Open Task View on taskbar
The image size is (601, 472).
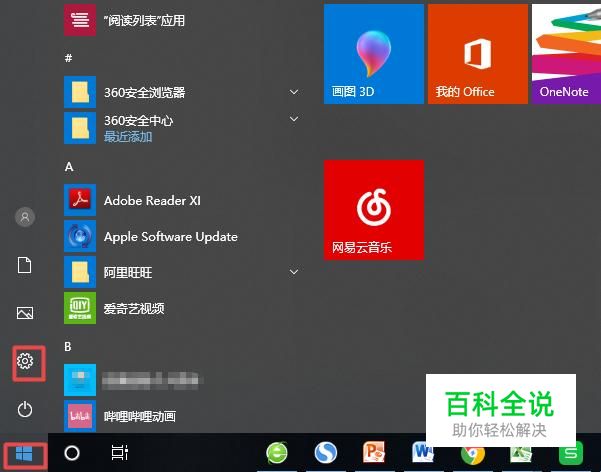tap(120, 453)
